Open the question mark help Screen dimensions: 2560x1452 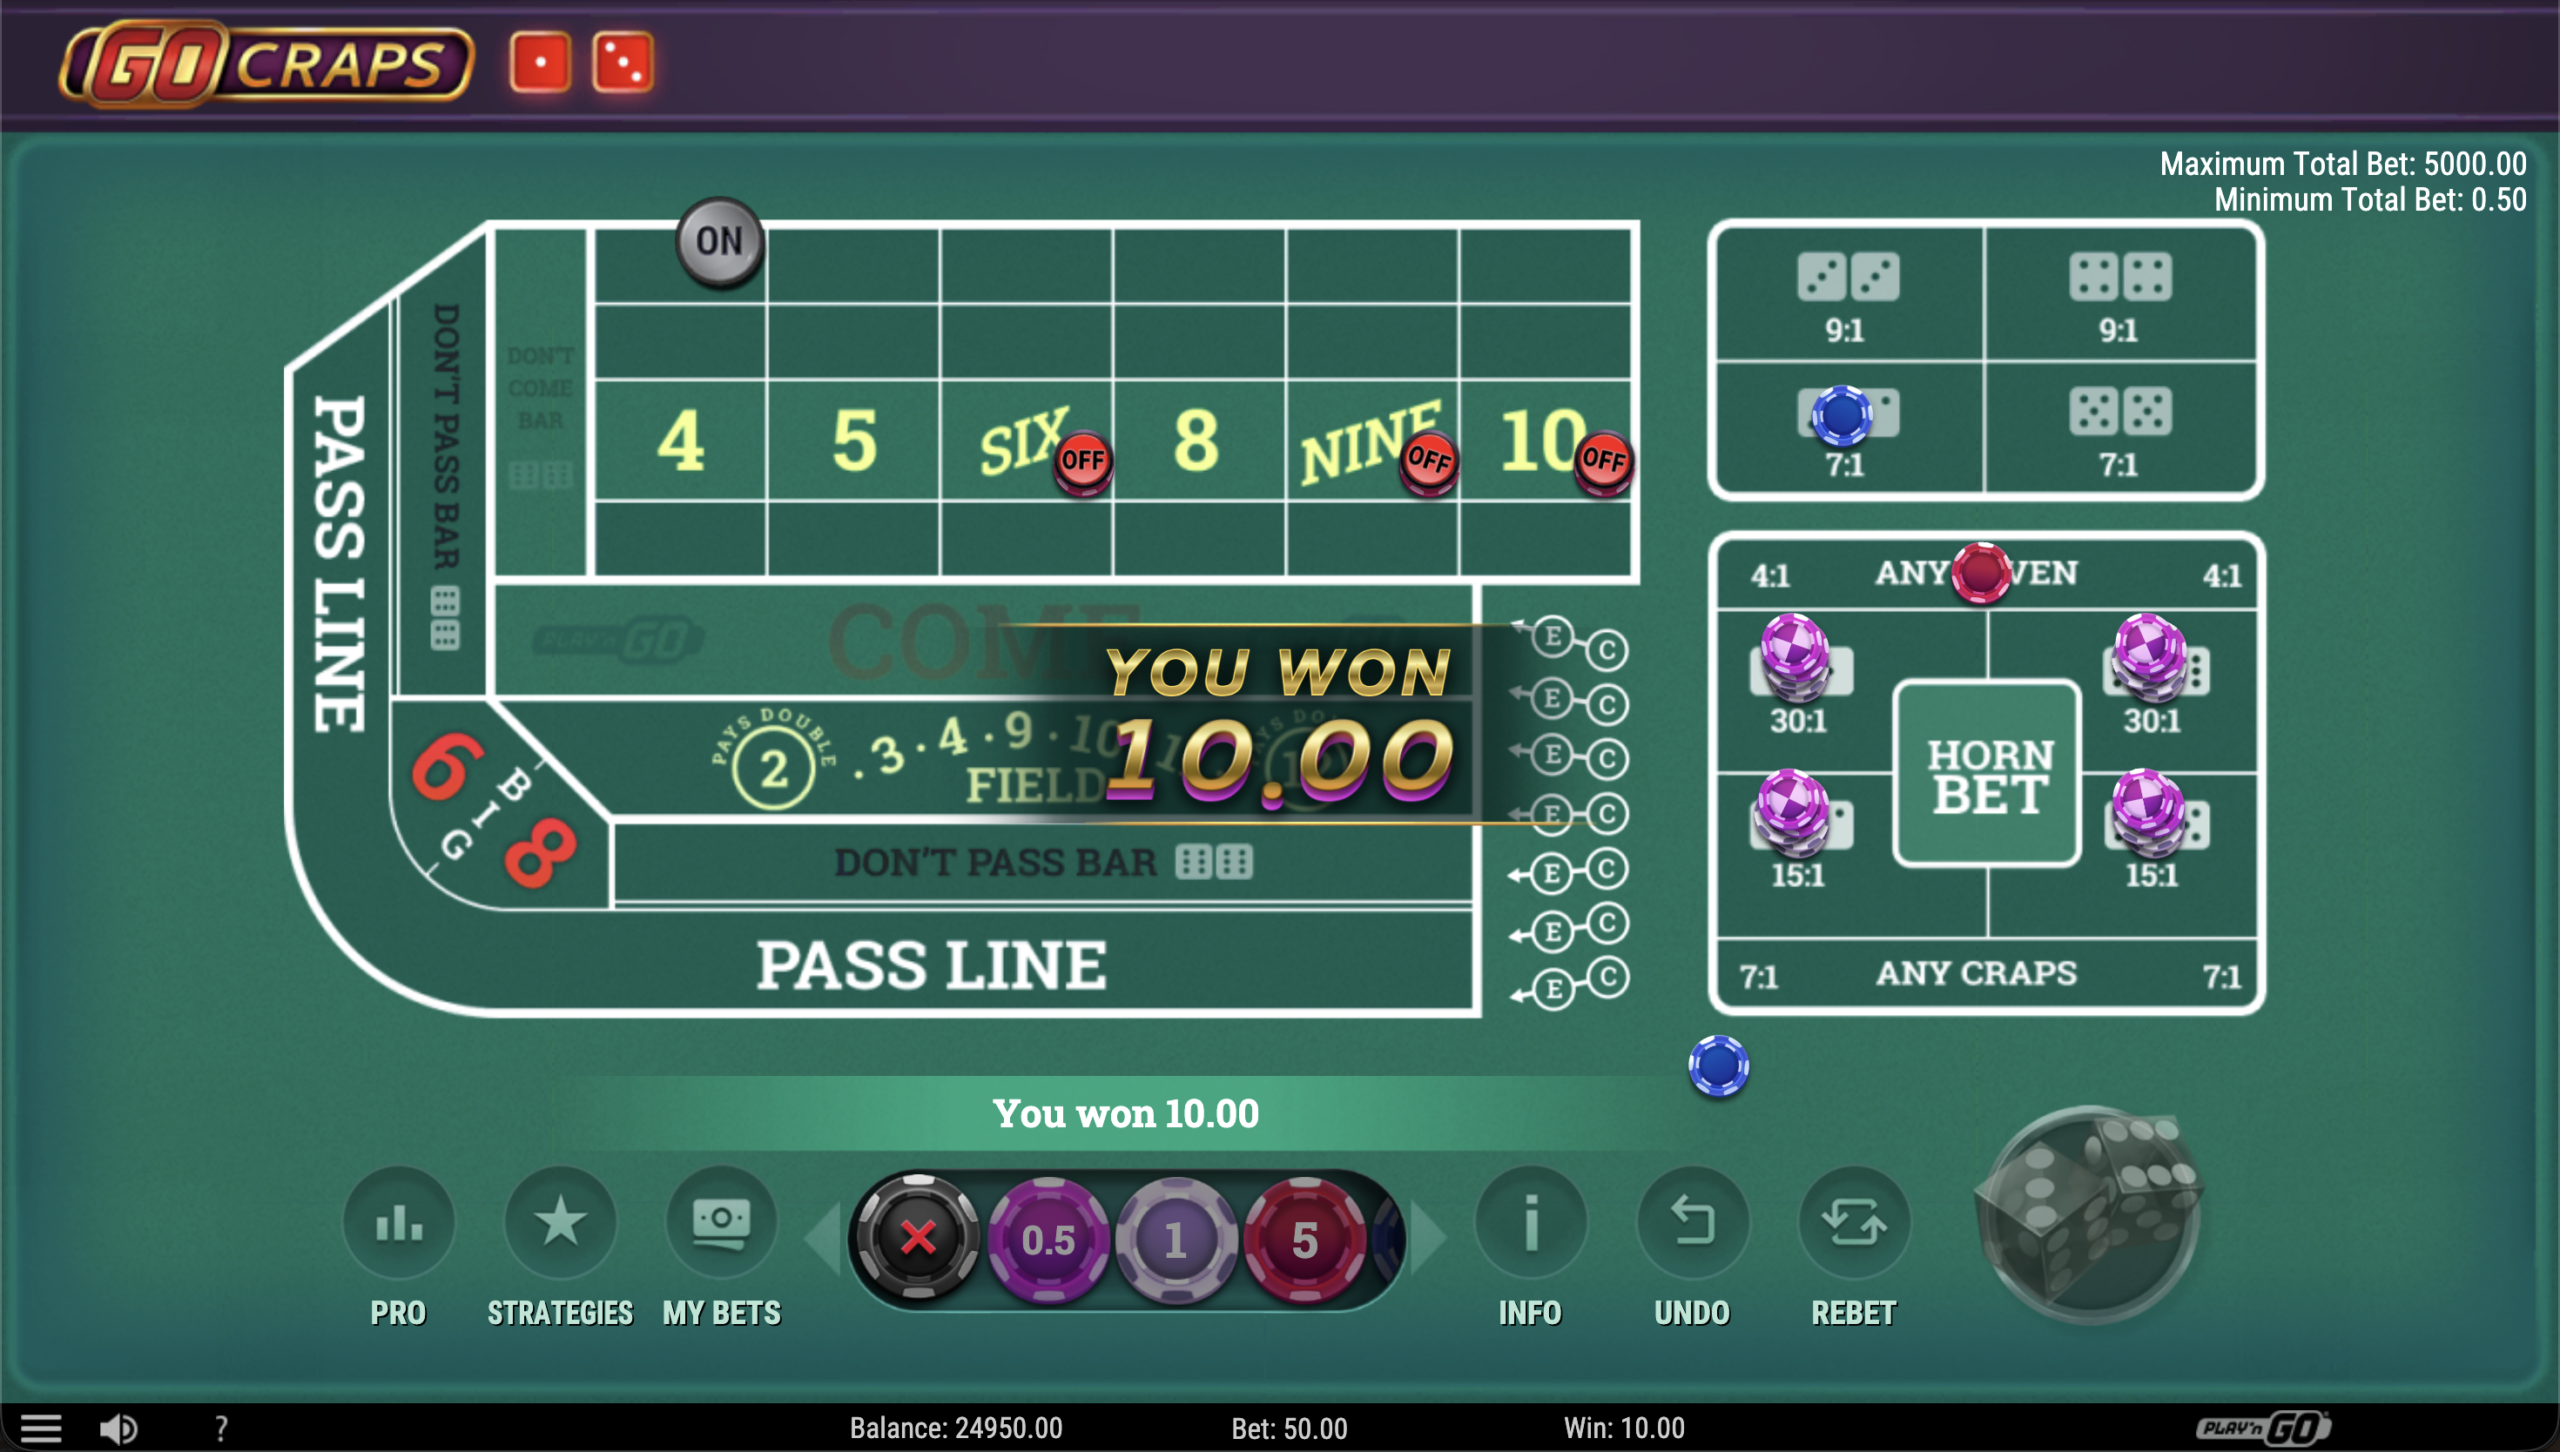pos(221,1428)
